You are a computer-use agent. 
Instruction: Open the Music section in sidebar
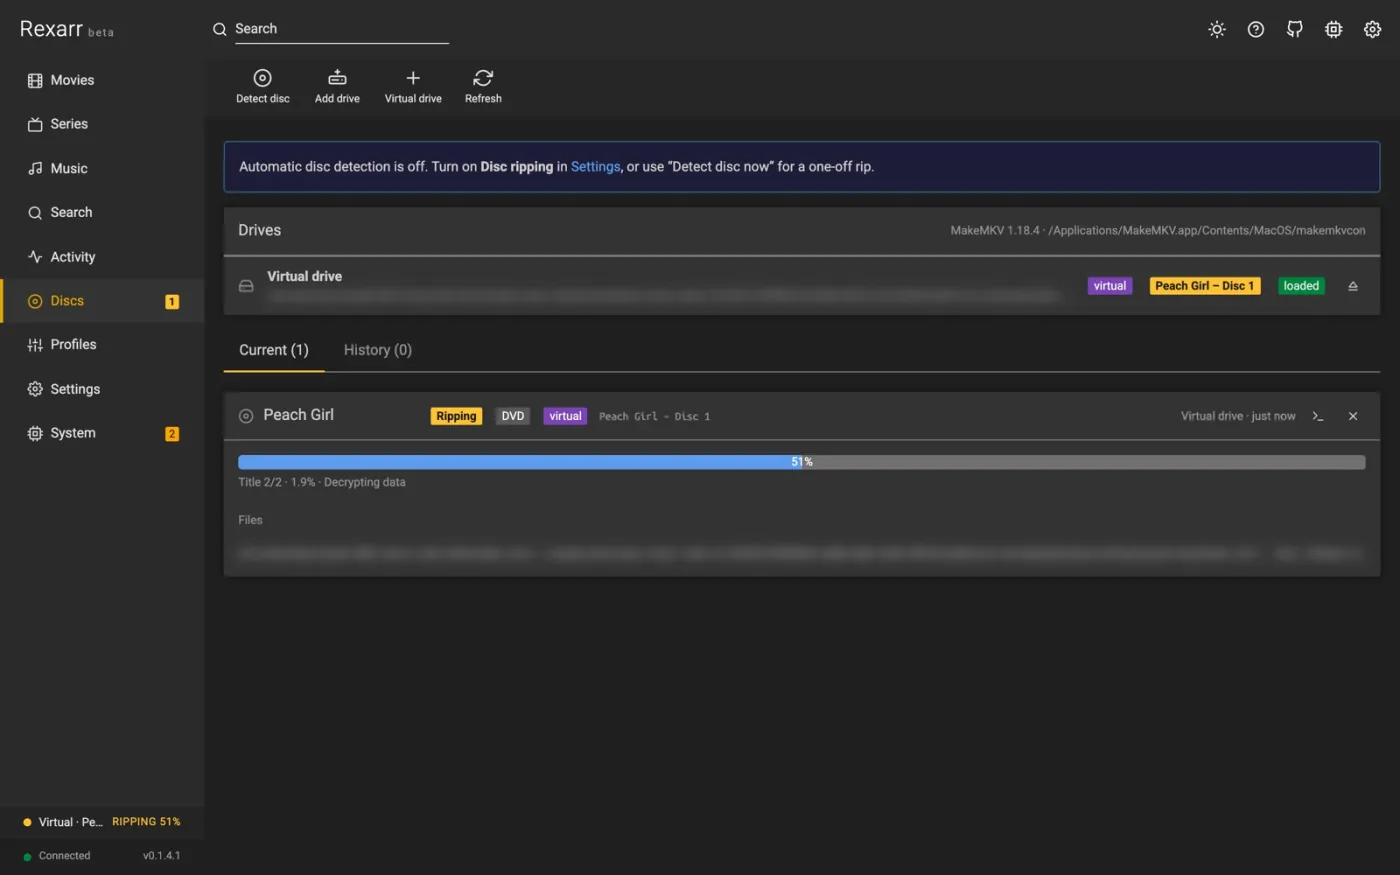(102, 168)
